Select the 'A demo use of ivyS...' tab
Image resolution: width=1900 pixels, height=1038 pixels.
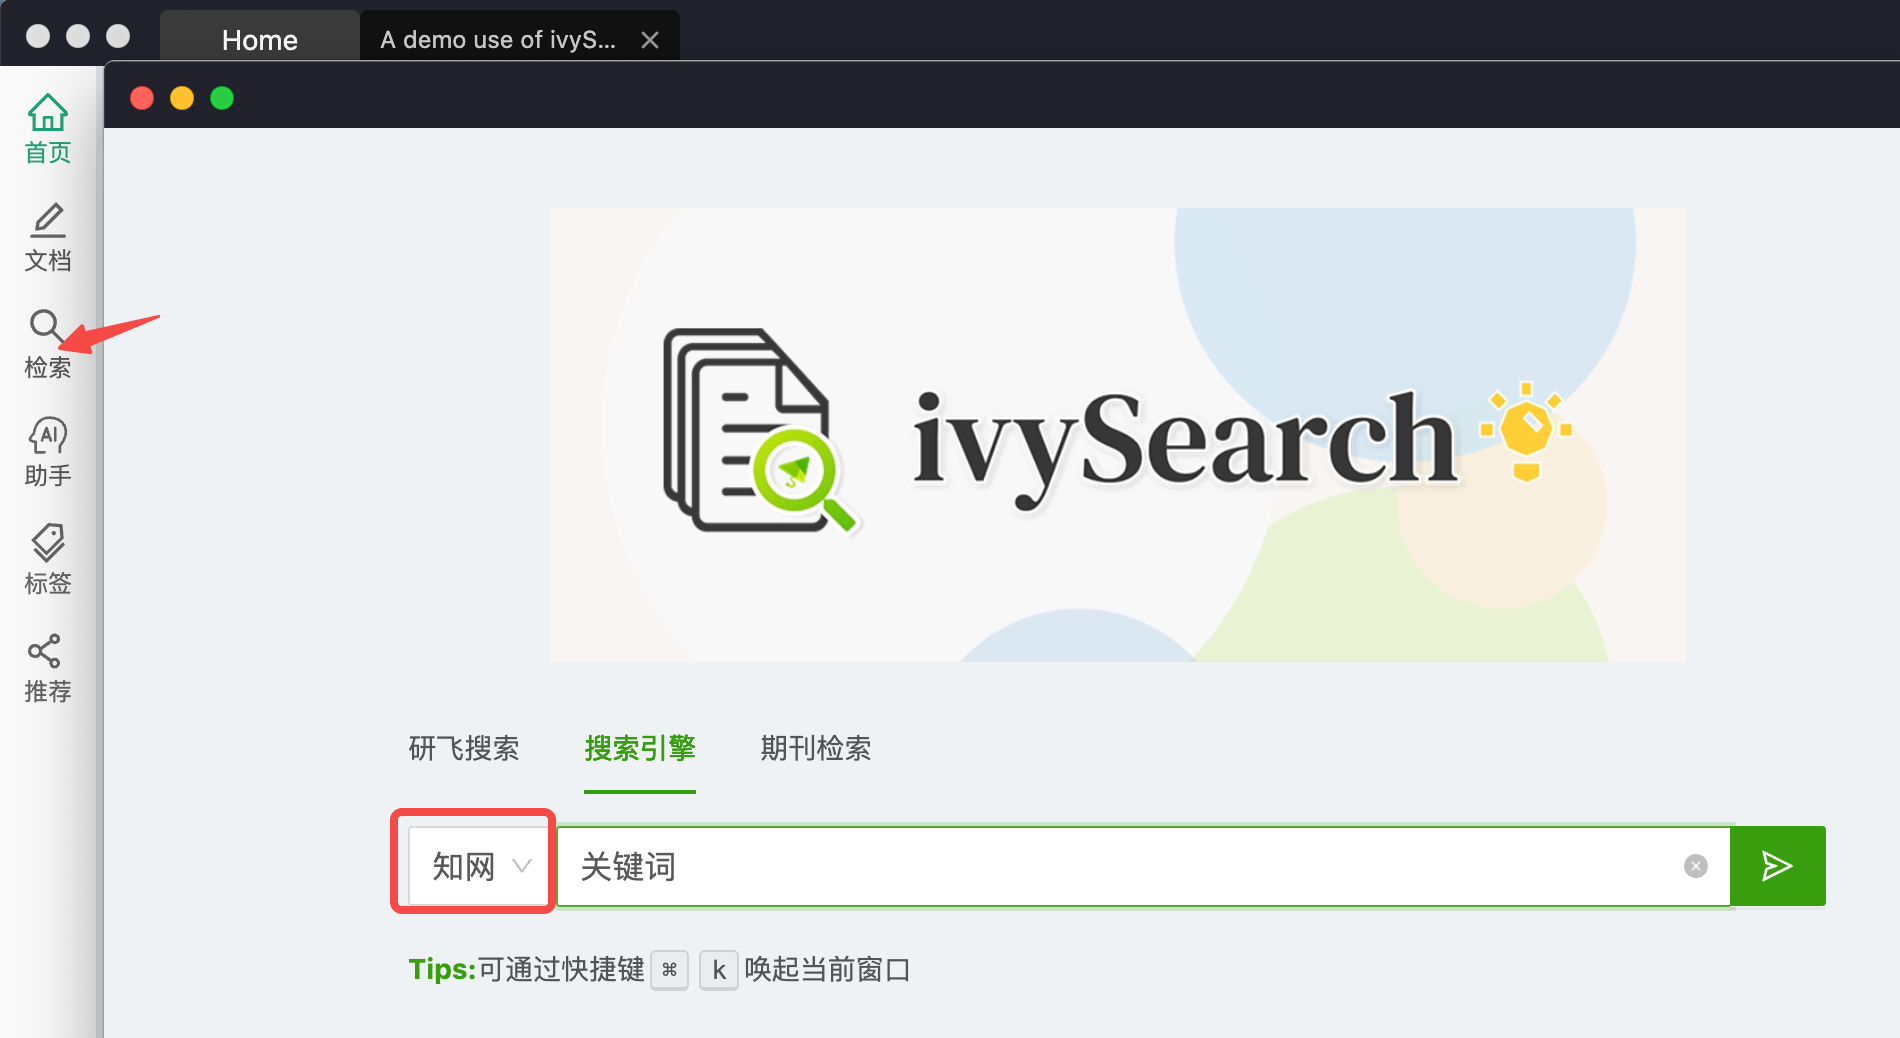point(498,39)
